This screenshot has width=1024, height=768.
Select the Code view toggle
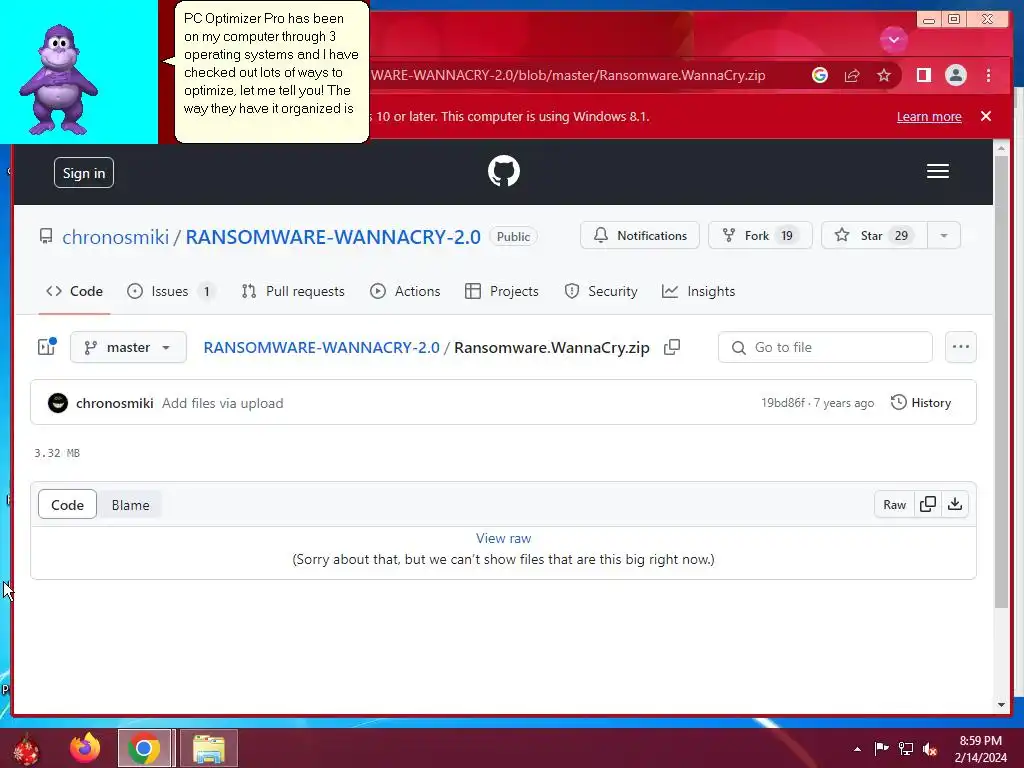tap(67, 505)
